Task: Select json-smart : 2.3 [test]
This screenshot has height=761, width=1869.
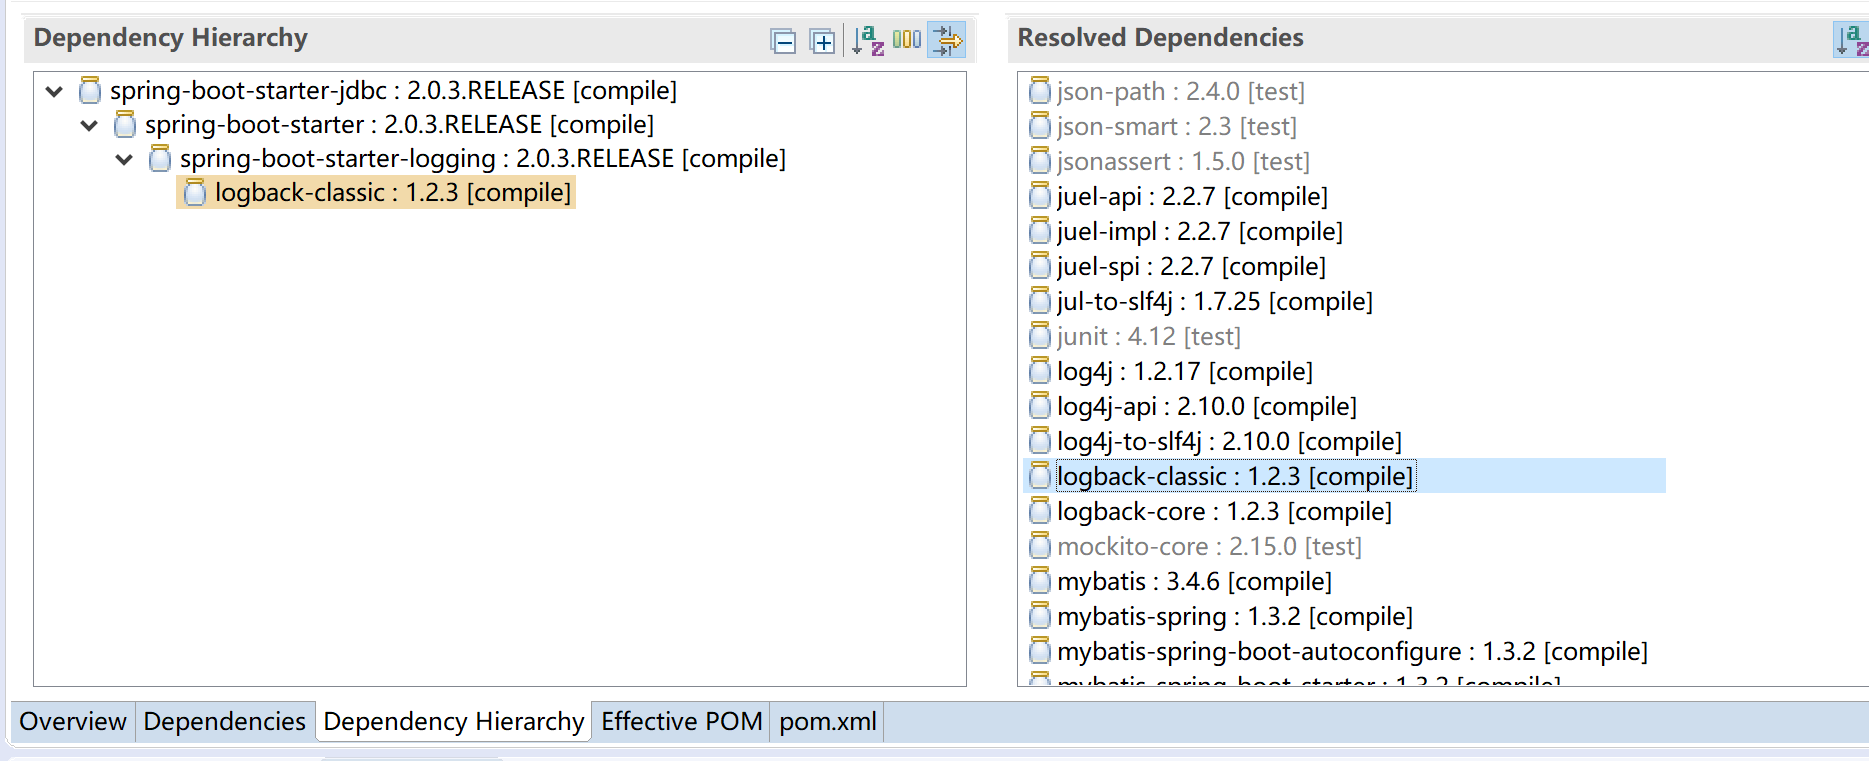Action: (1177, 126)
